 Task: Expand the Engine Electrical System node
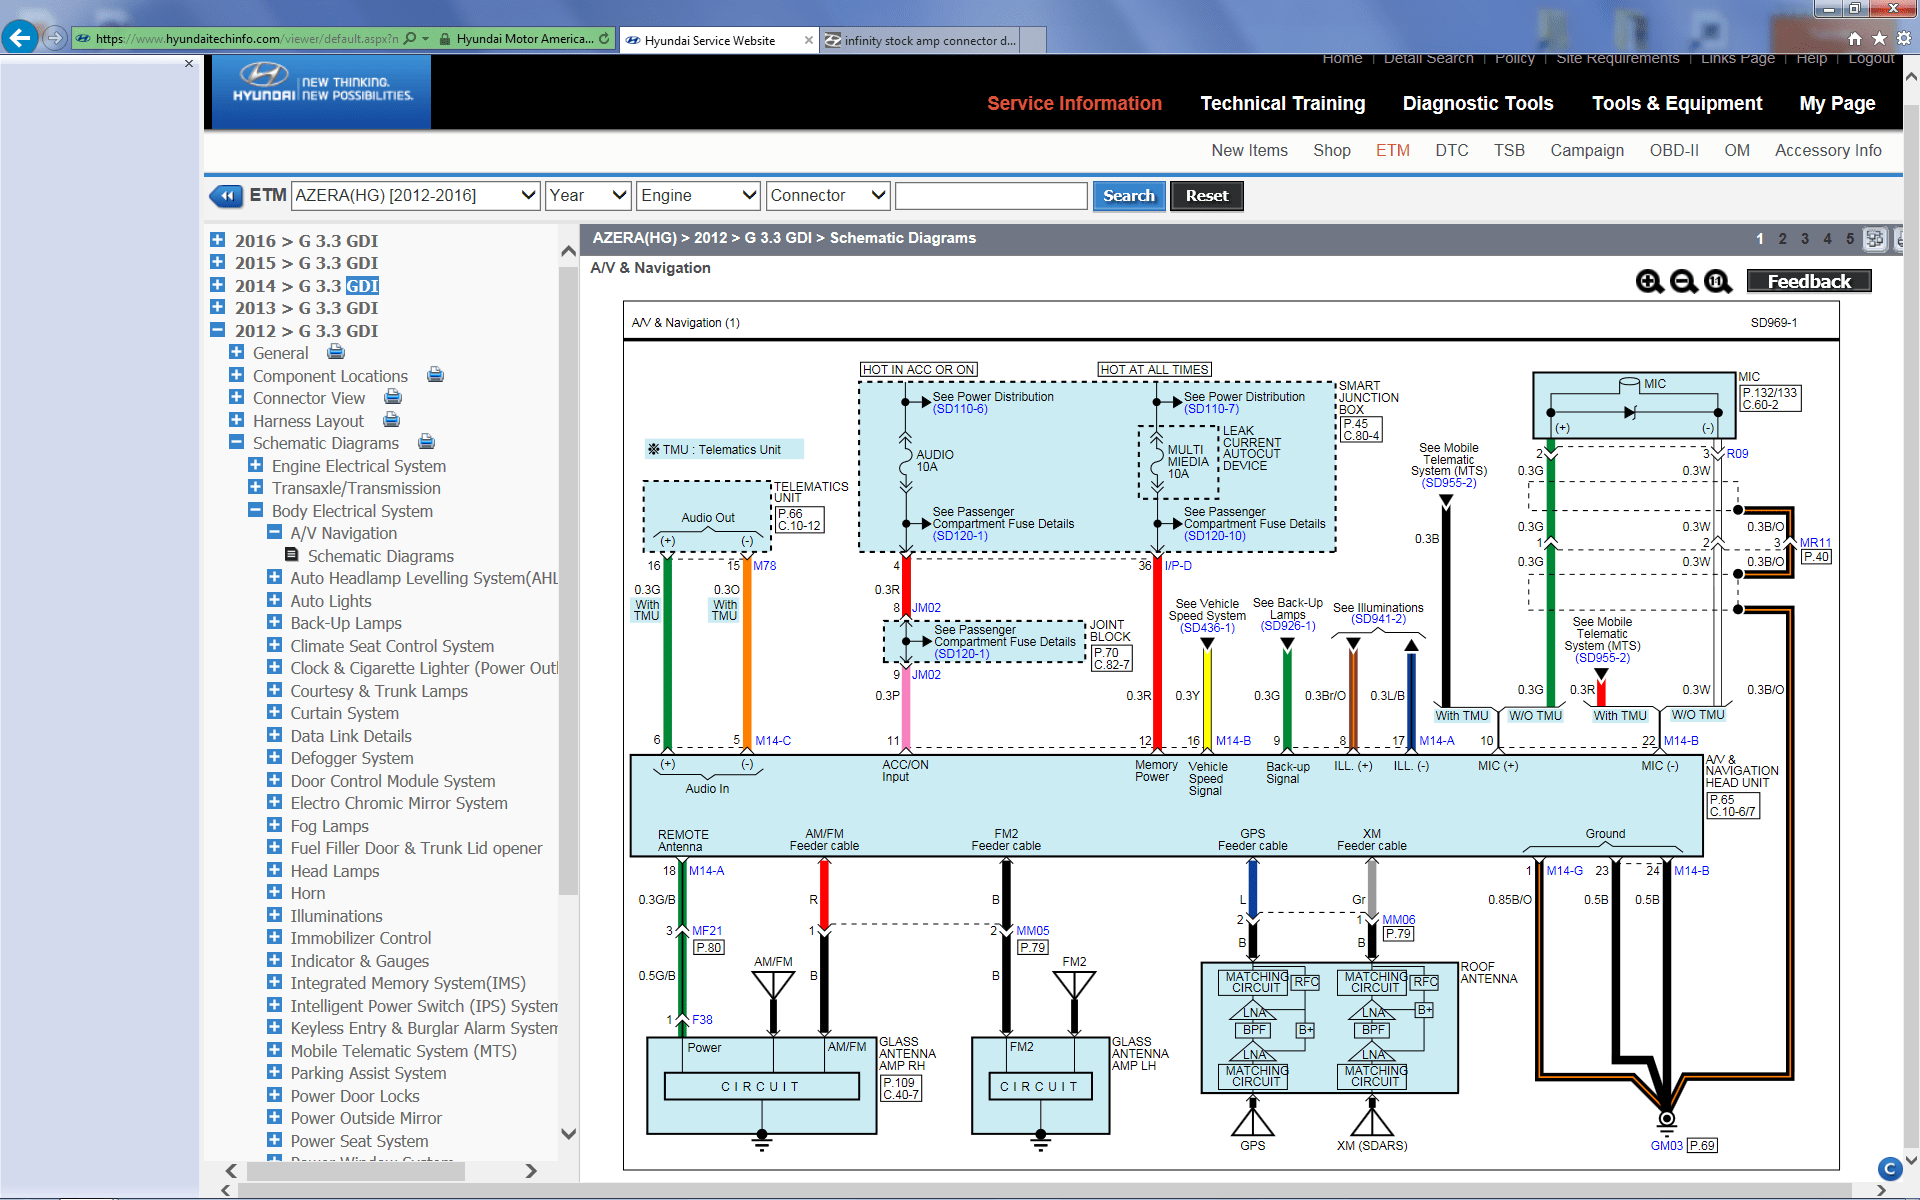(255, 465)
